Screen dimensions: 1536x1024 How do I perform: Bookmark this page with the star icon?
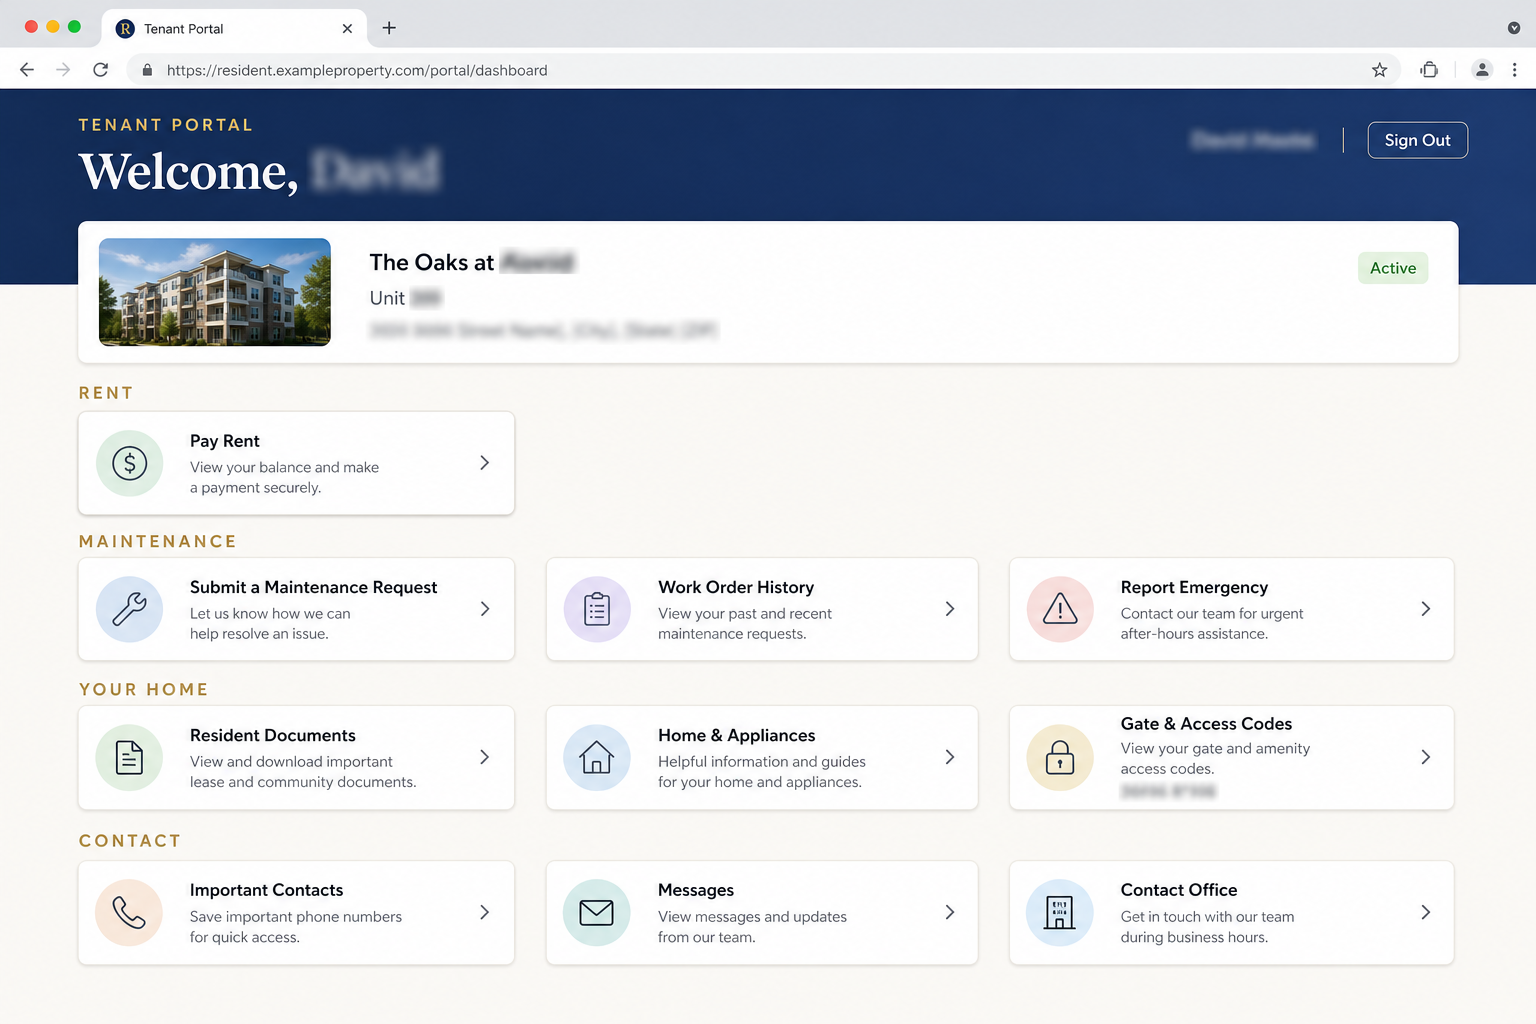1380,70
